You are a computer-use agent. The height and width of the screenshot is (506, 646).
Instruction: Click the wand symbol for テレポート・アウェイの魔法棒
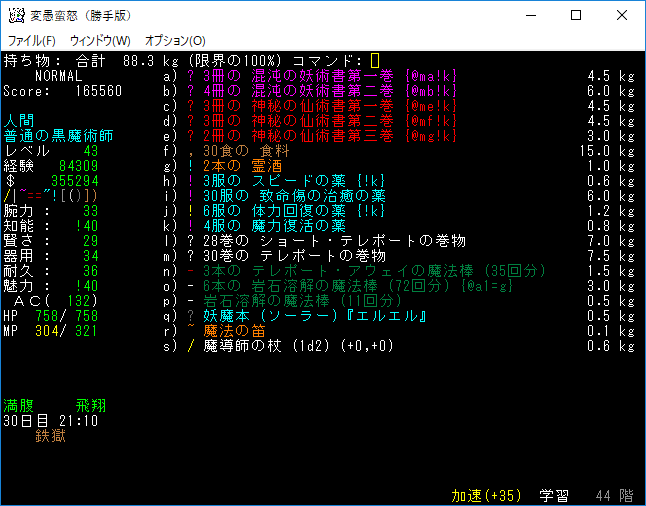coord(191,271)
